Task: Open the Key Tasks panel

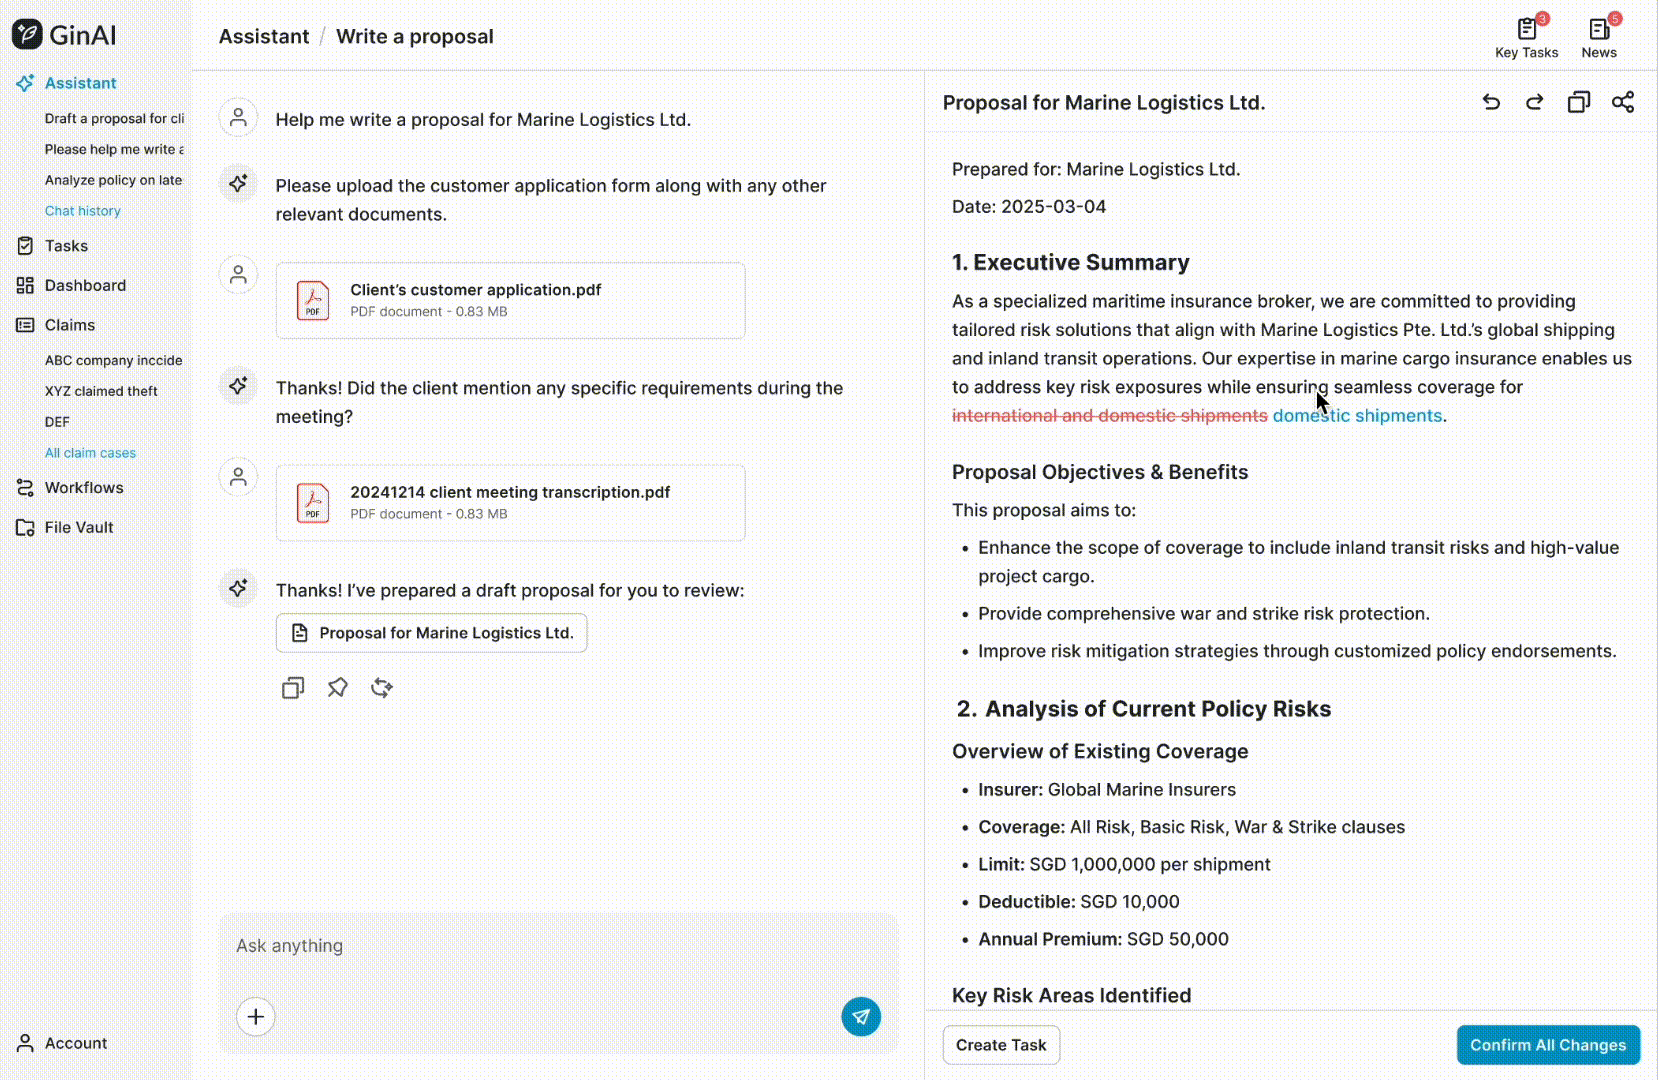Action: (1525, 35)
